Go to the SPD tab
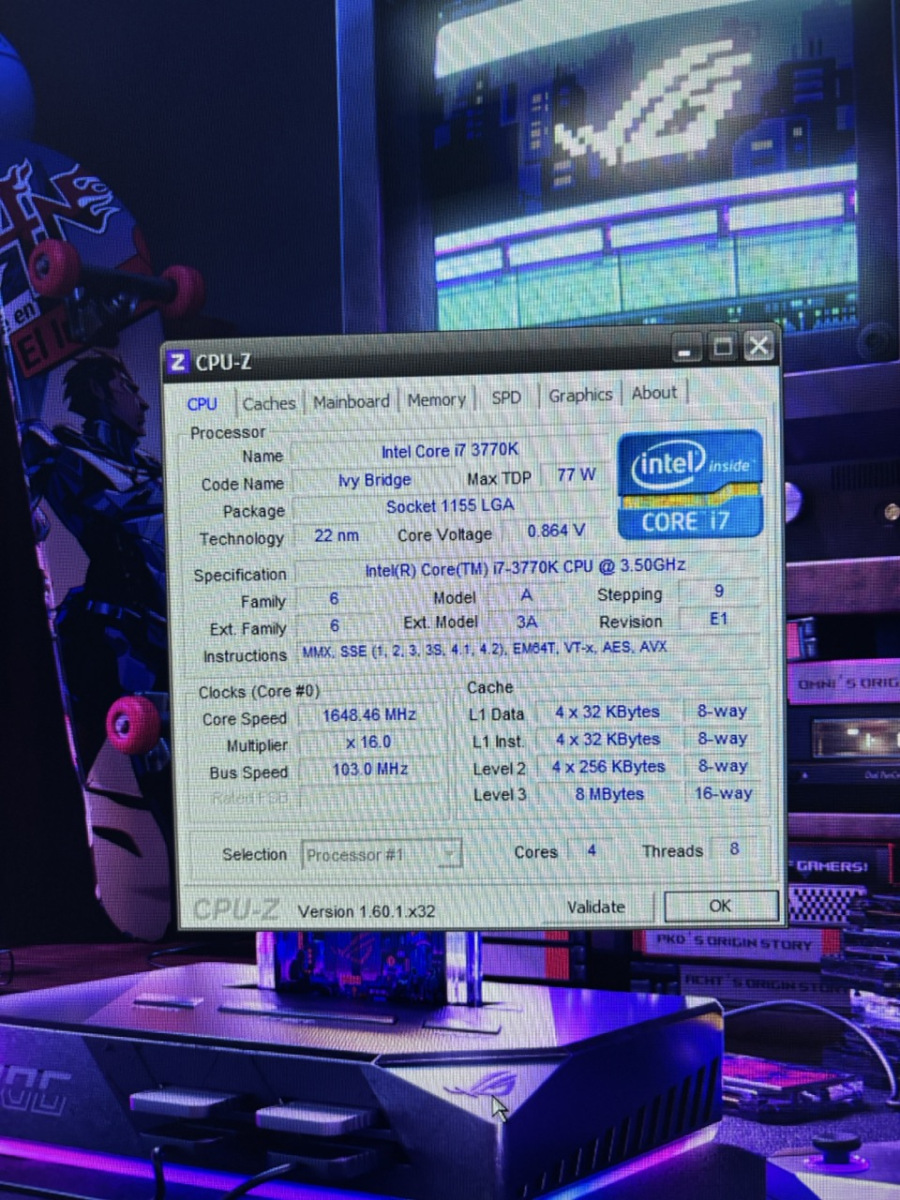Viewport: 900px width, 1200px height. tap(506, 397)
